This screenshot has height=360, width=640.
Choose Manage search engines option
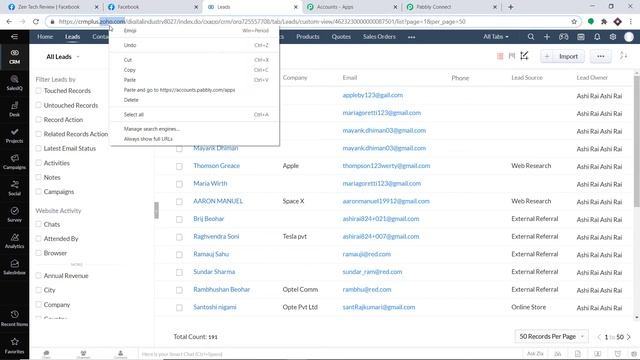[x=195, y=129]
